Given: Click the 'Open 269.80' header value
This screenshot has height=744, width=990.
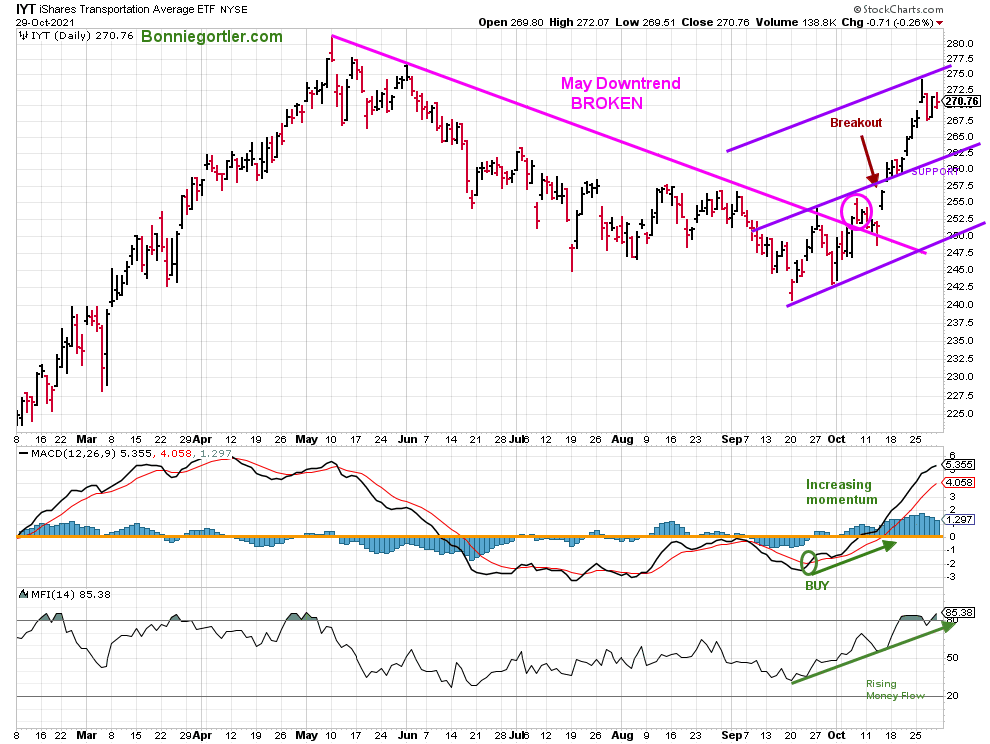Looking at the screenshot, I should pos(511,22).
